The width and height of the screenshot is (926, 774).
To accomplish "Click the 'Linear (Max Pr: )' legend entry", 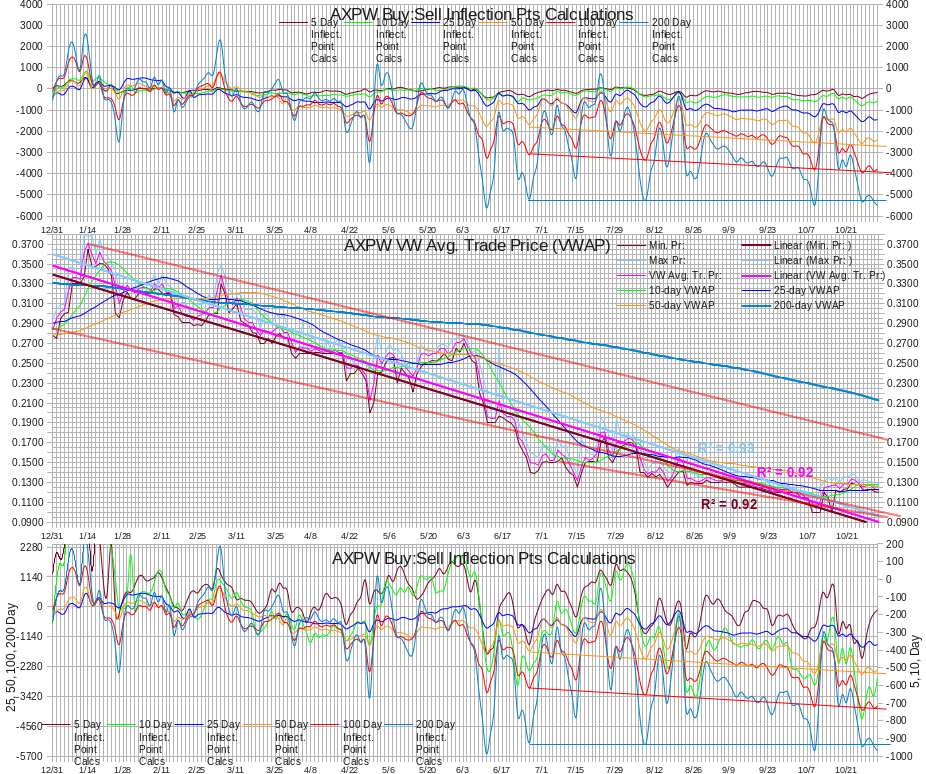I will (x=797, y=260).
